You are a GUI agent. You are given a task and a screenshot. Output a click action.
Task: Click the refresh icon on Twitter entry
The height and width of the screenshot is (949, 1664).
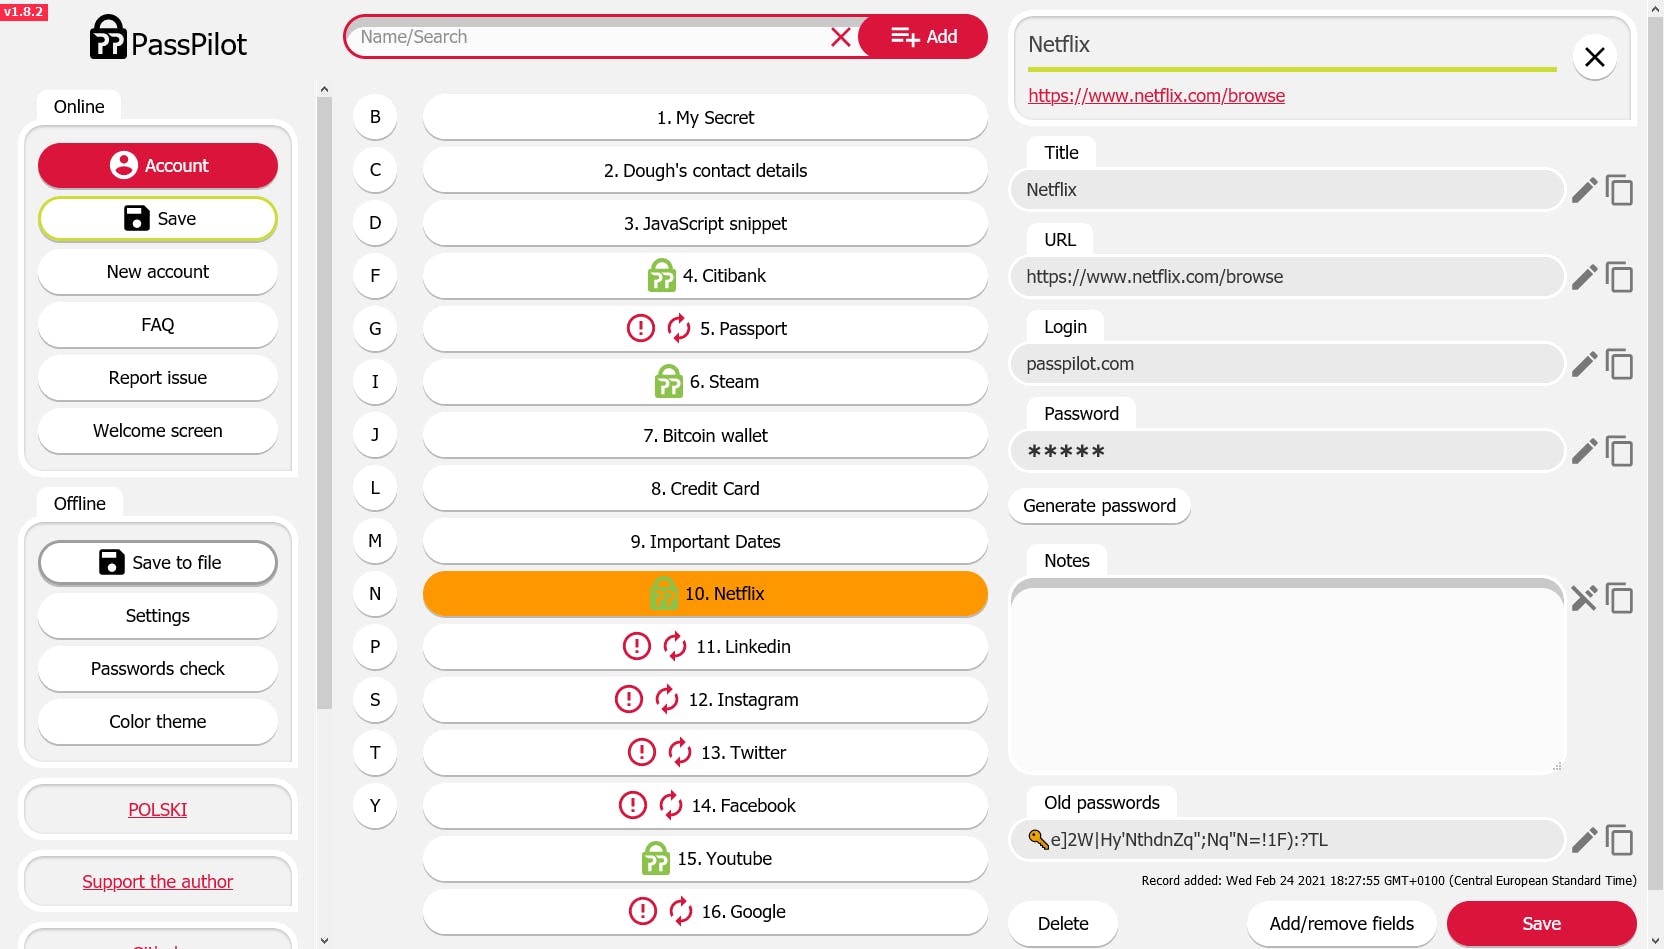point(680,752)
